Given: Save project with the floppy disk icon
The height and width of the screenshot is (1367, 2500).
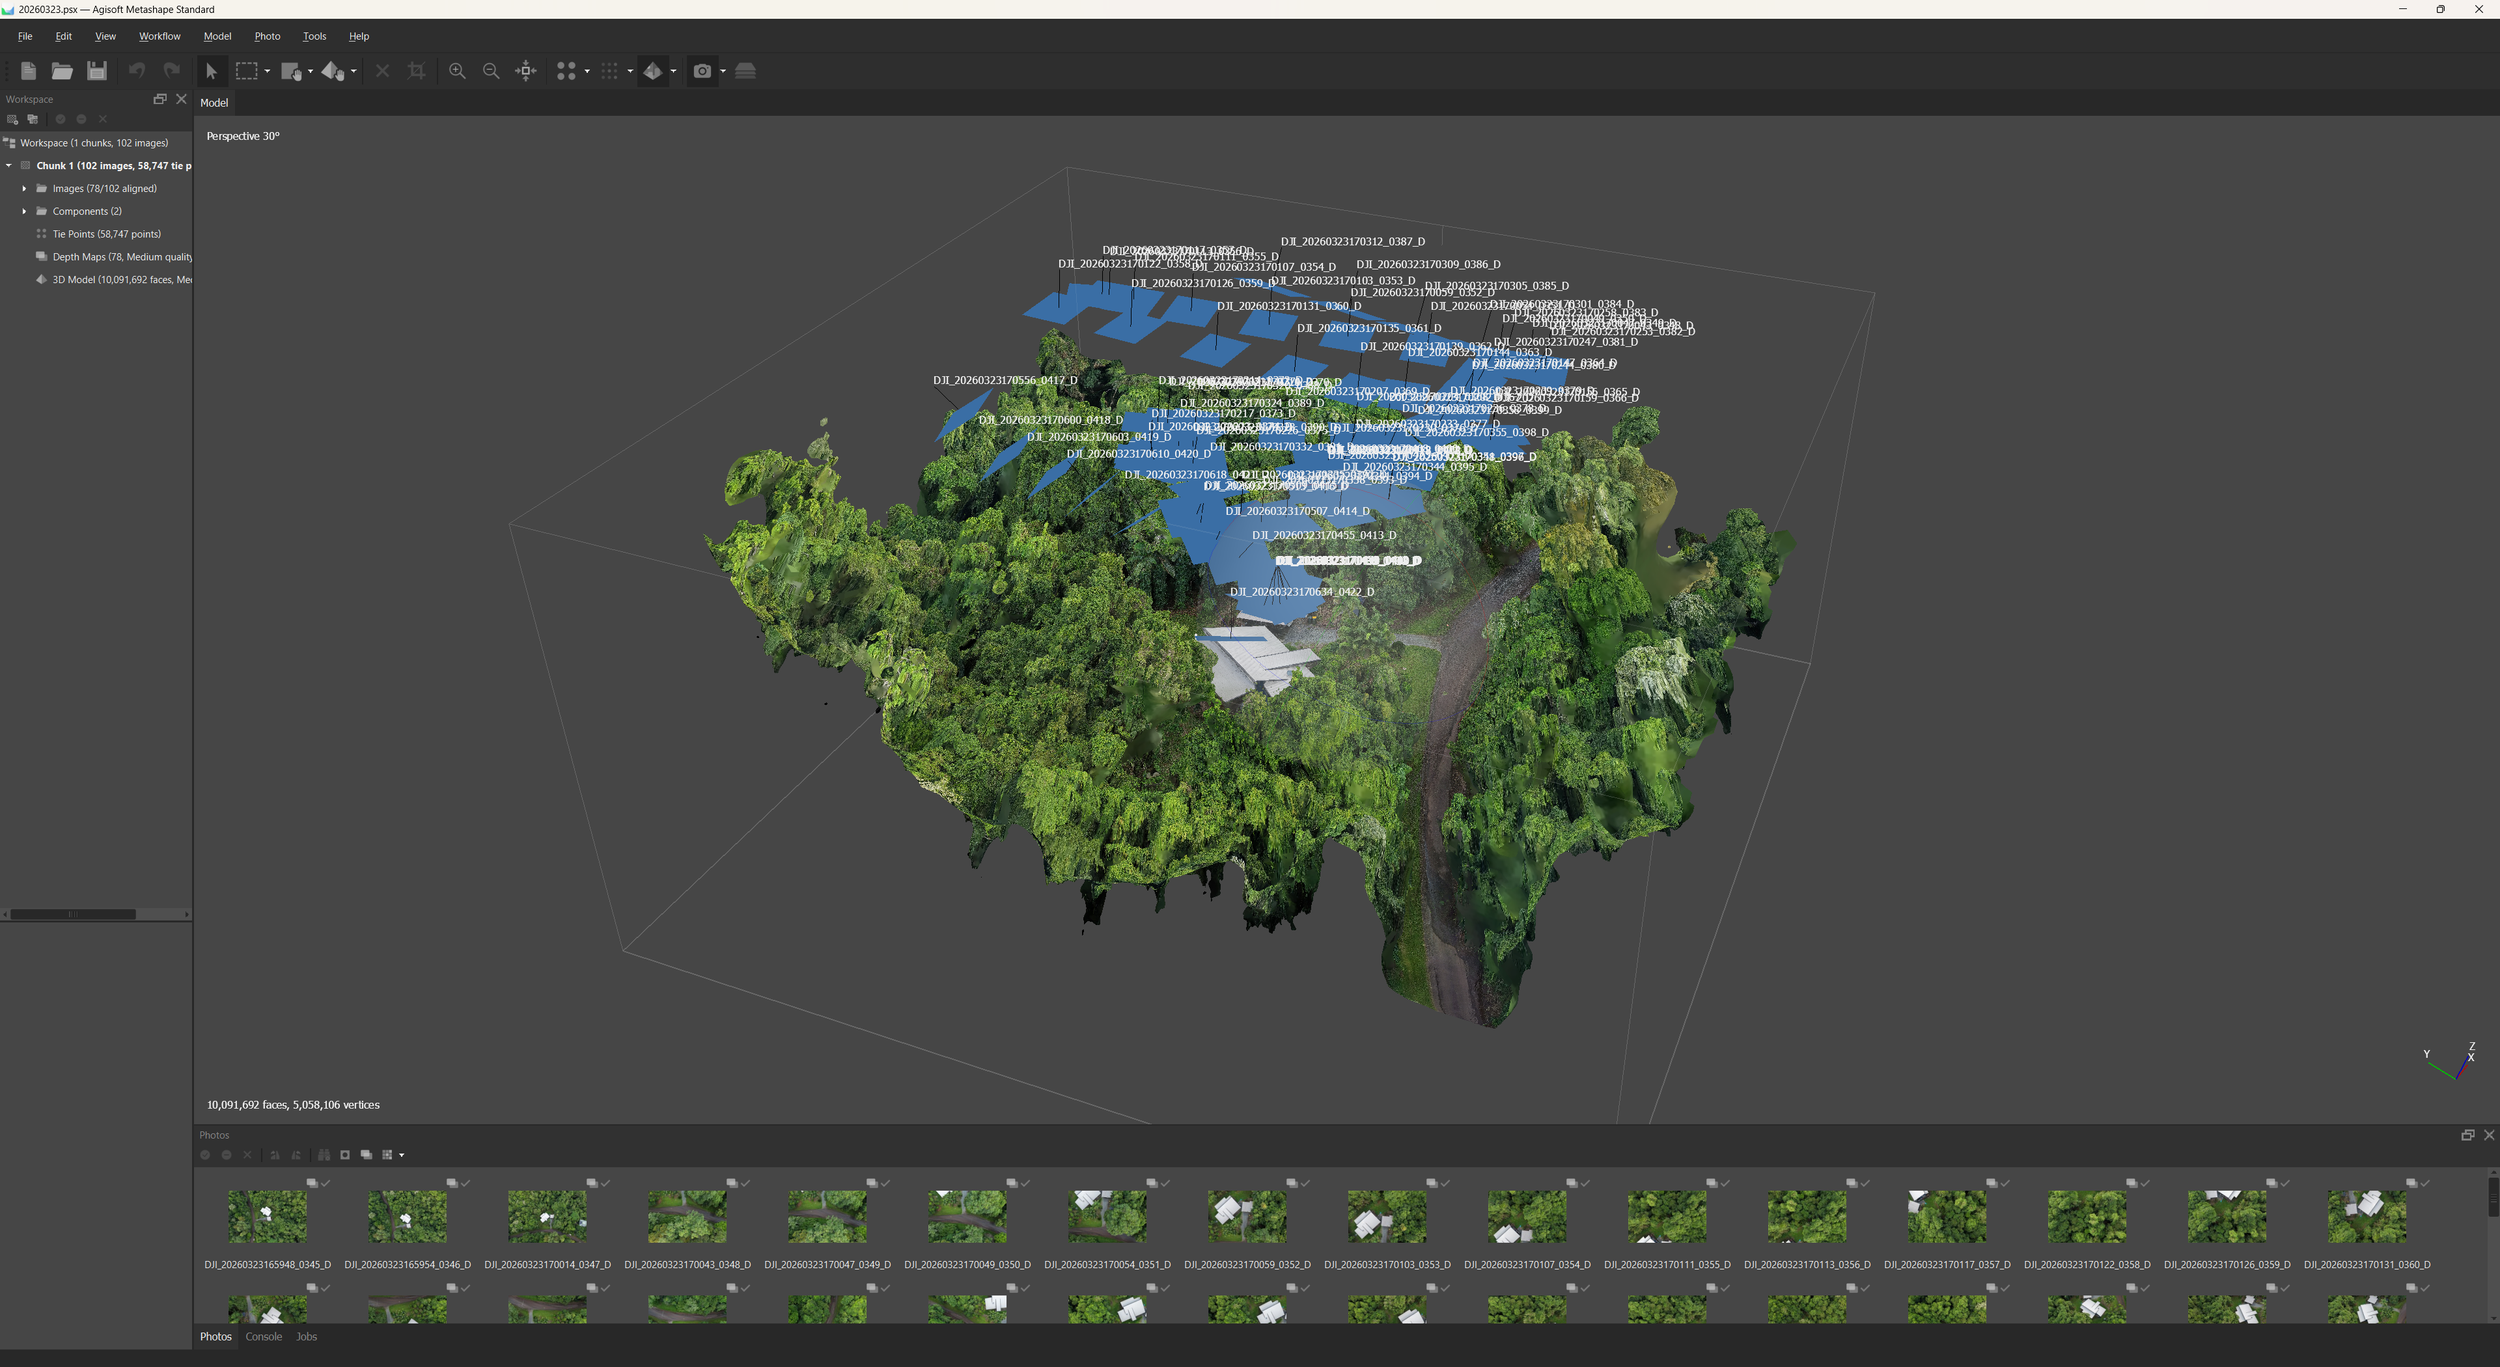Looking at the screenshot, I should coord(97,71).
